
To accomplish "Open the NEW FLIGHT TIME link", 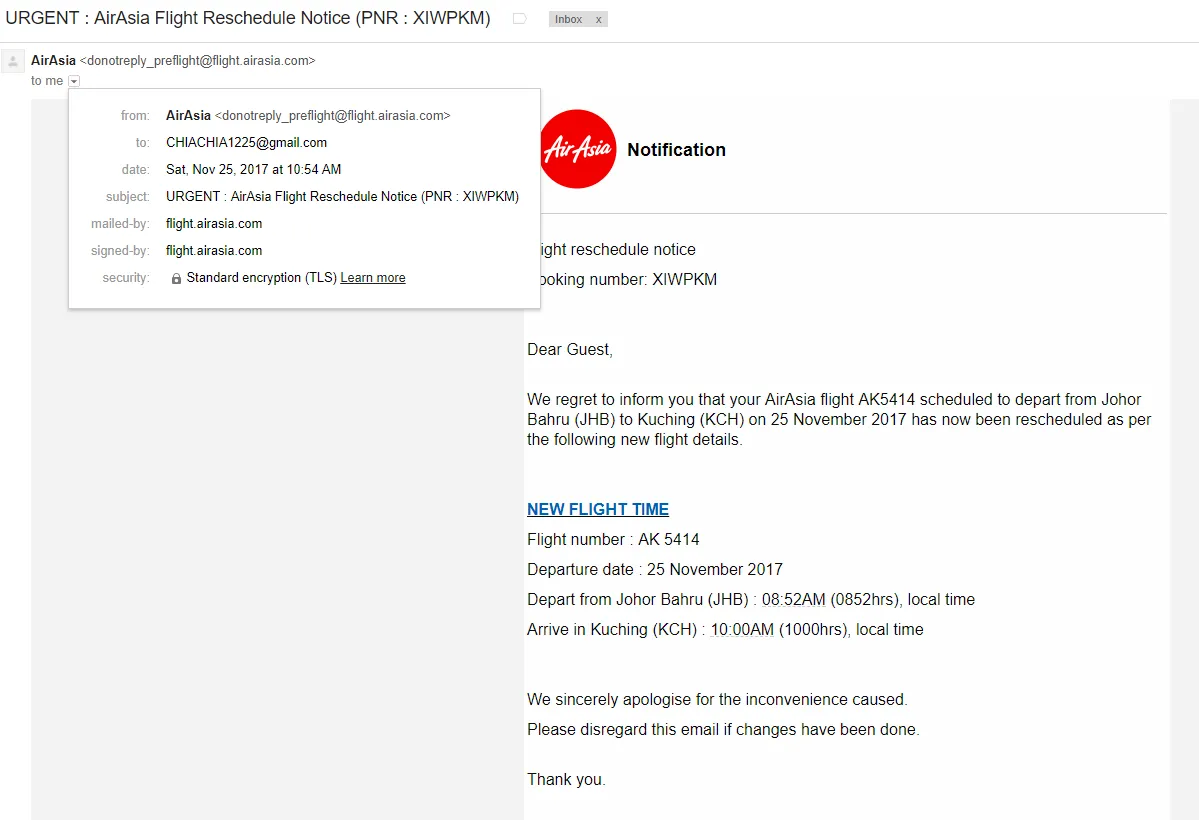I will pos(598,509).
